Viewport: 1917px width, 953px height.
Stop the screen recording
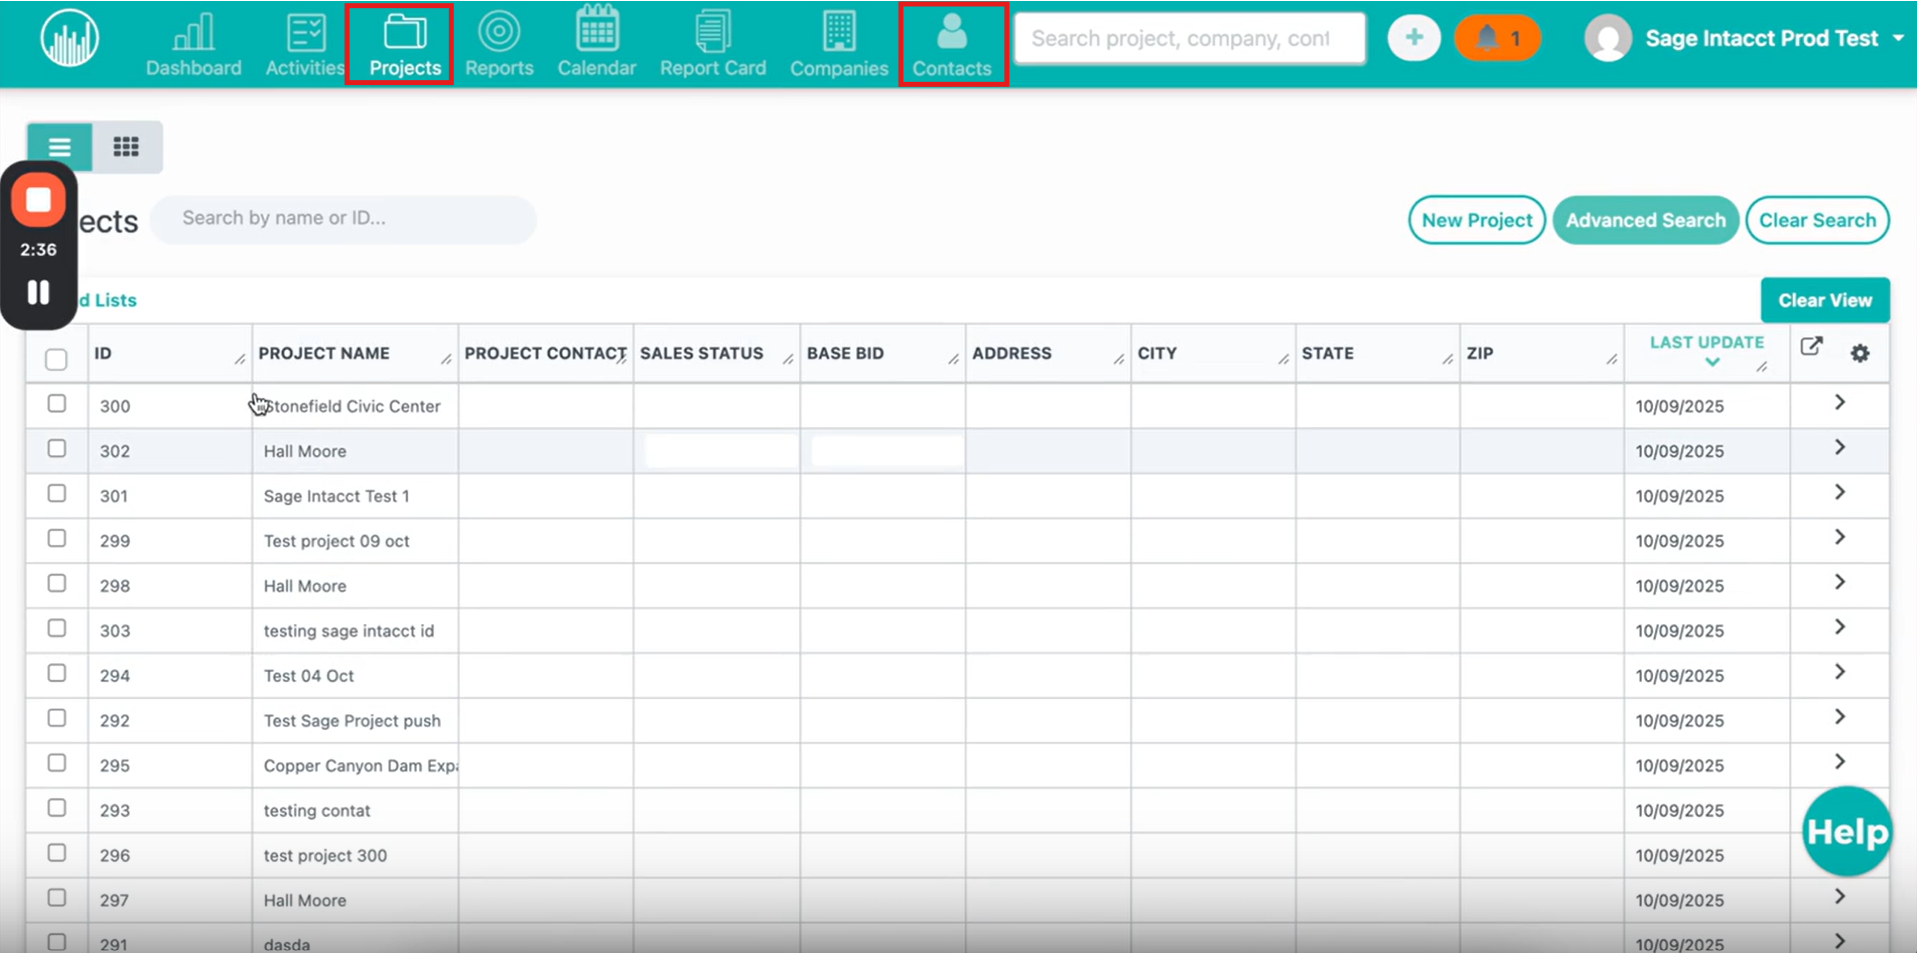[x=39, y=200]
